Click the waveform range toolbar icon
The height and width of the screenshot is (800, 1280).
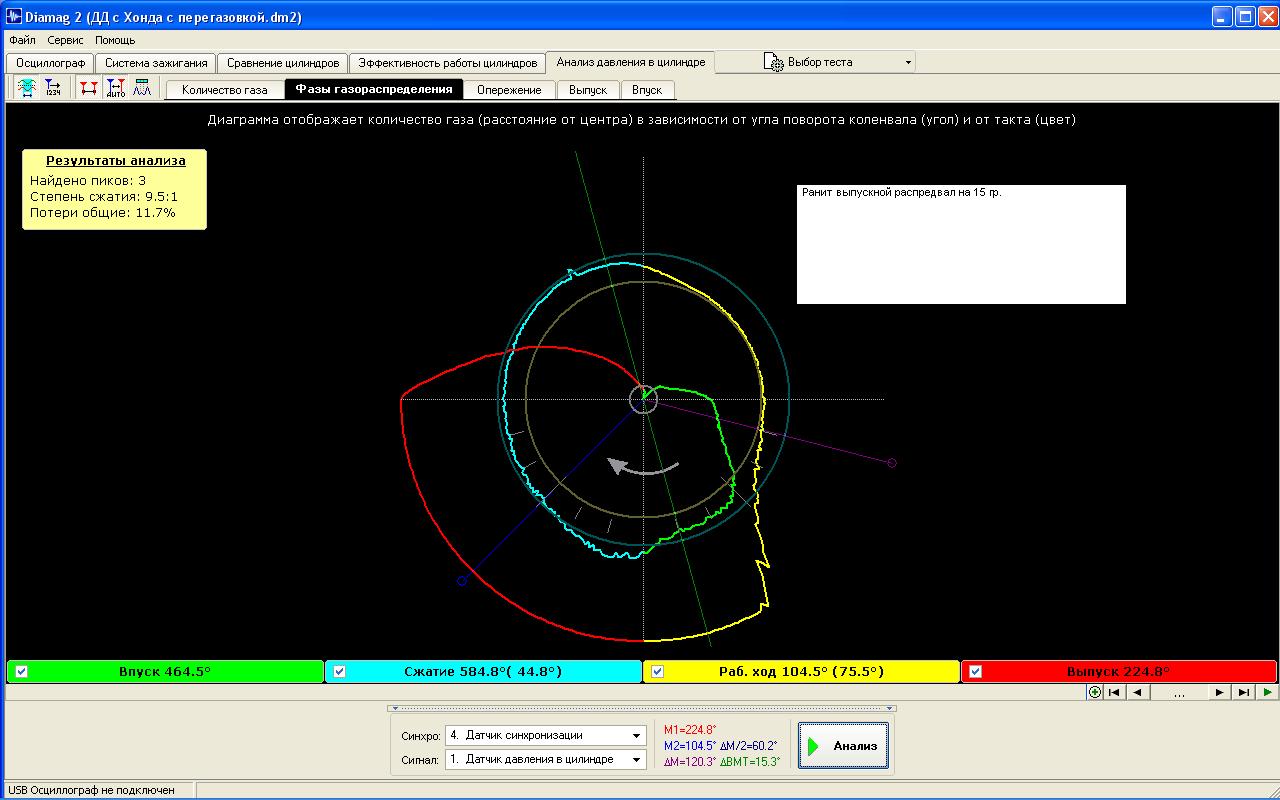point(25,88)
